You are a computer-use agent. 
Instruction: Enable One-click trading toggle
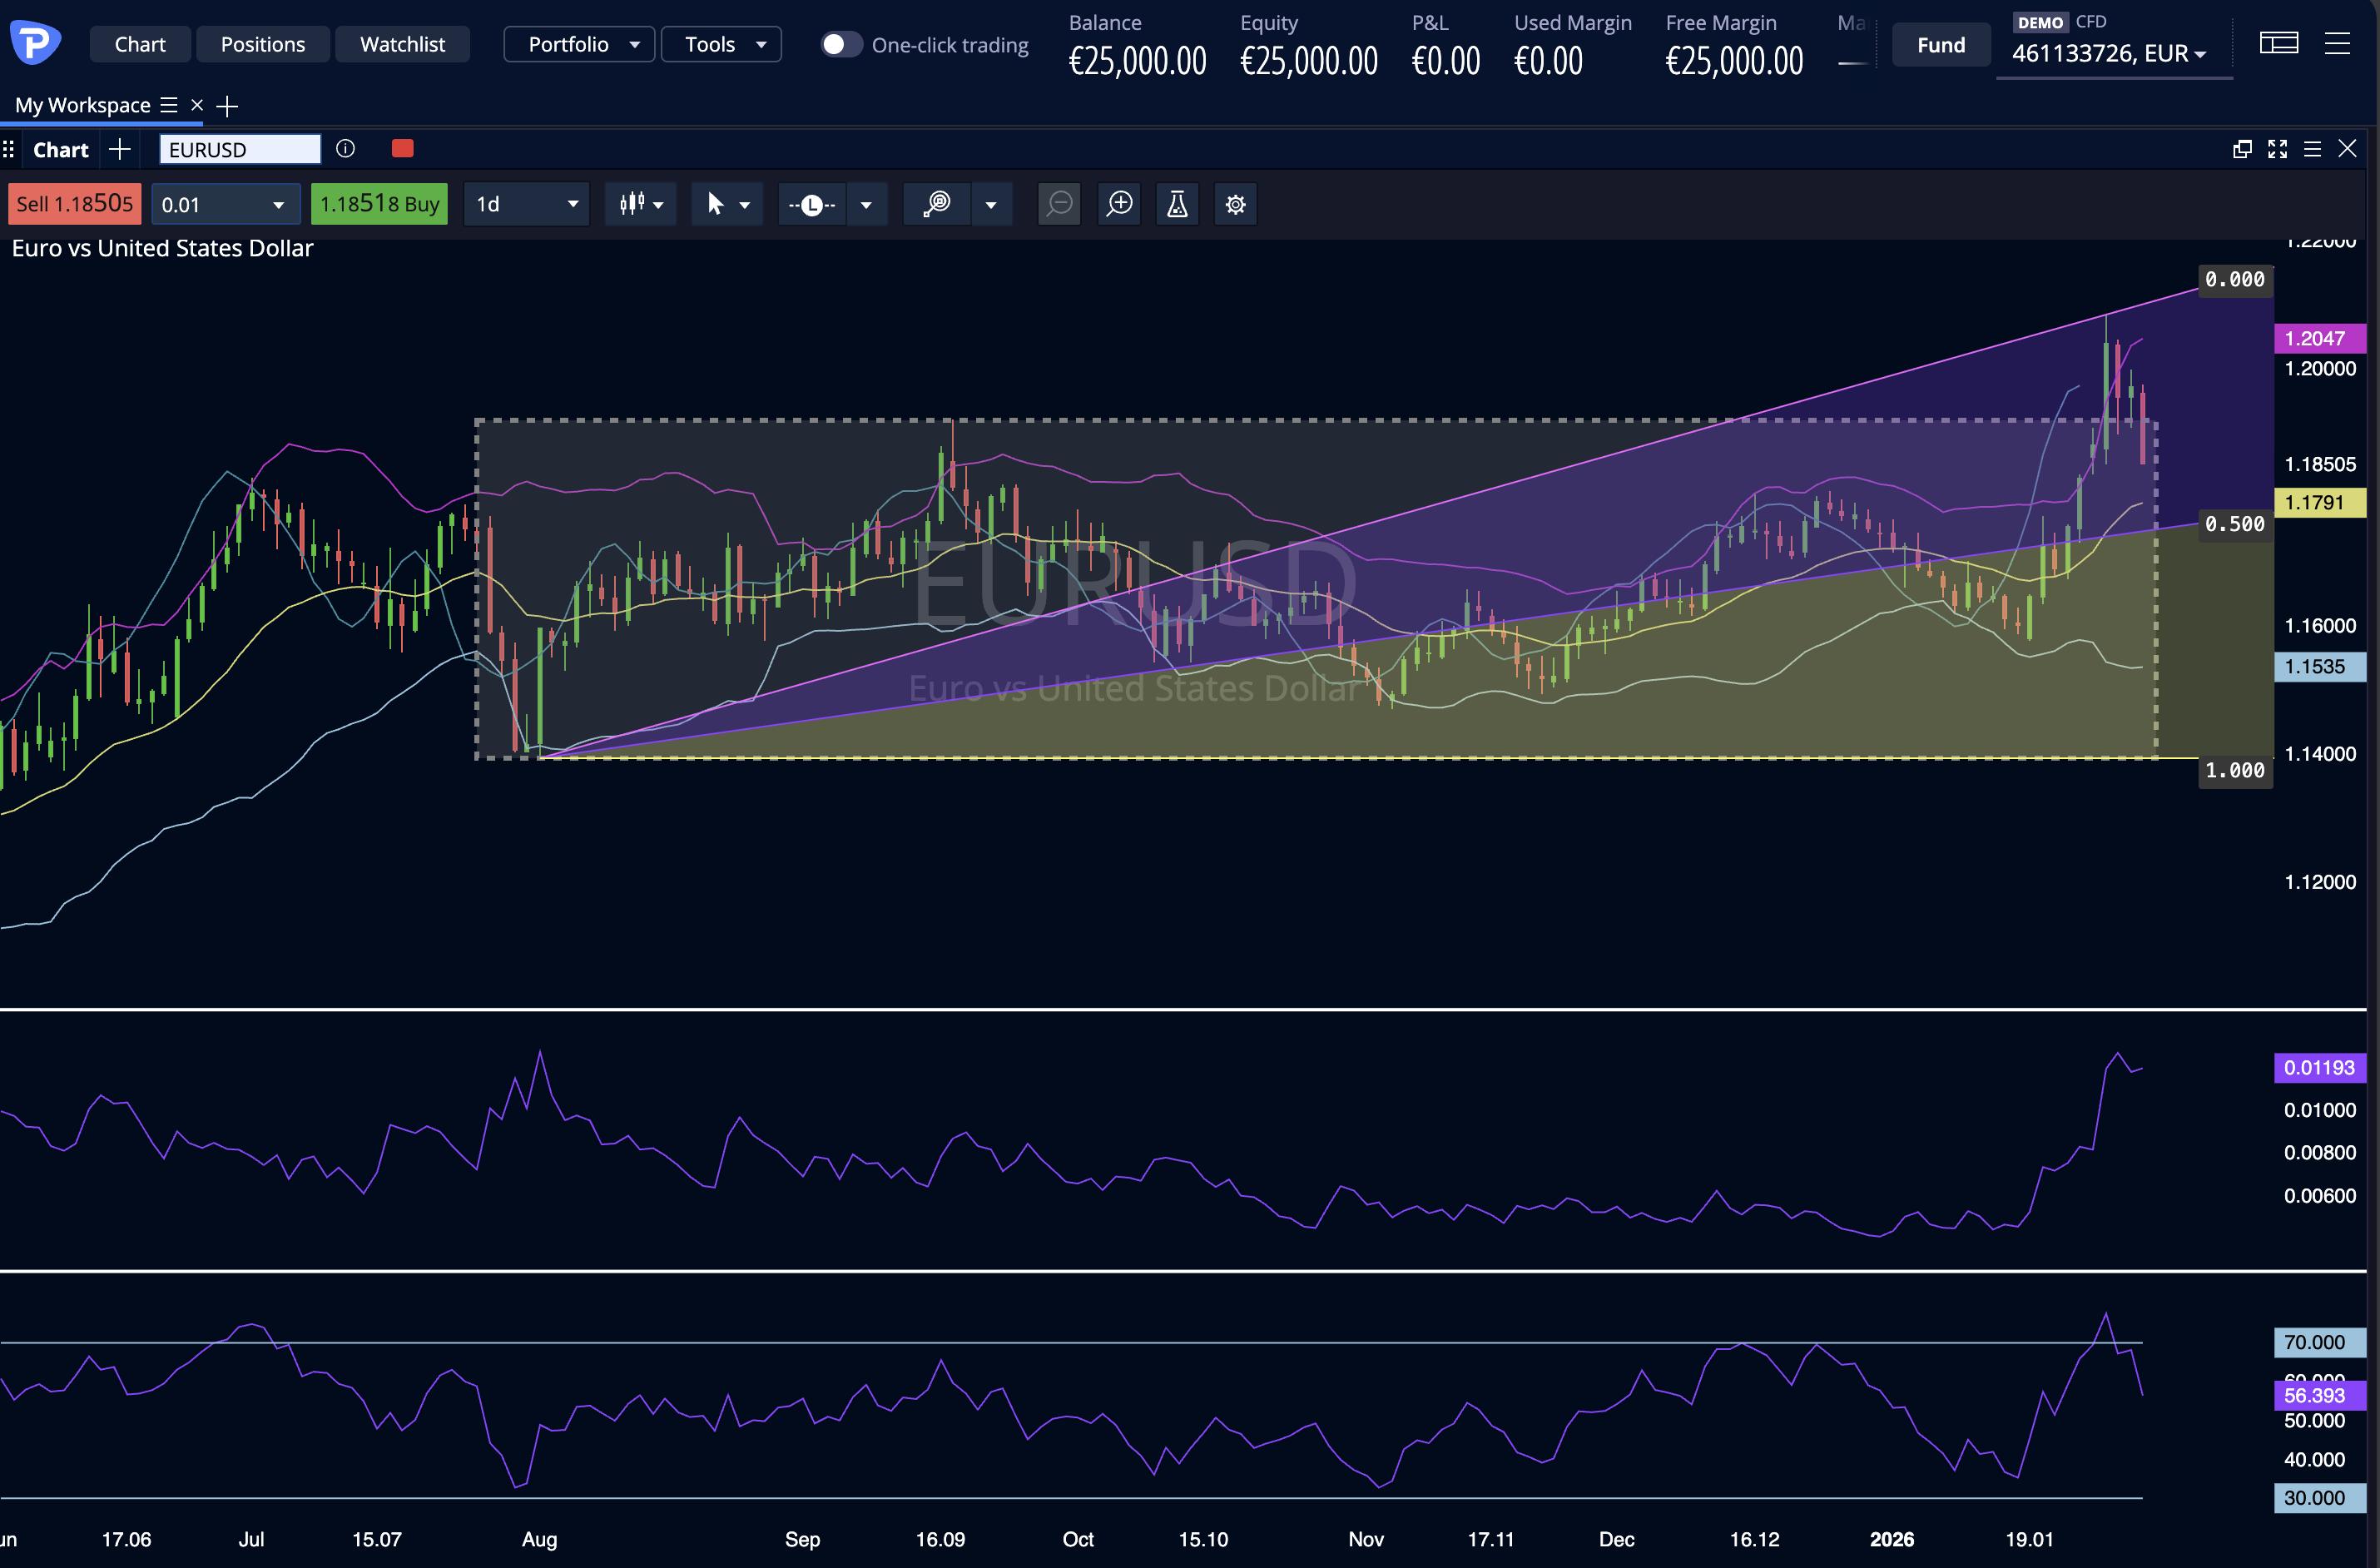(841, 44)
